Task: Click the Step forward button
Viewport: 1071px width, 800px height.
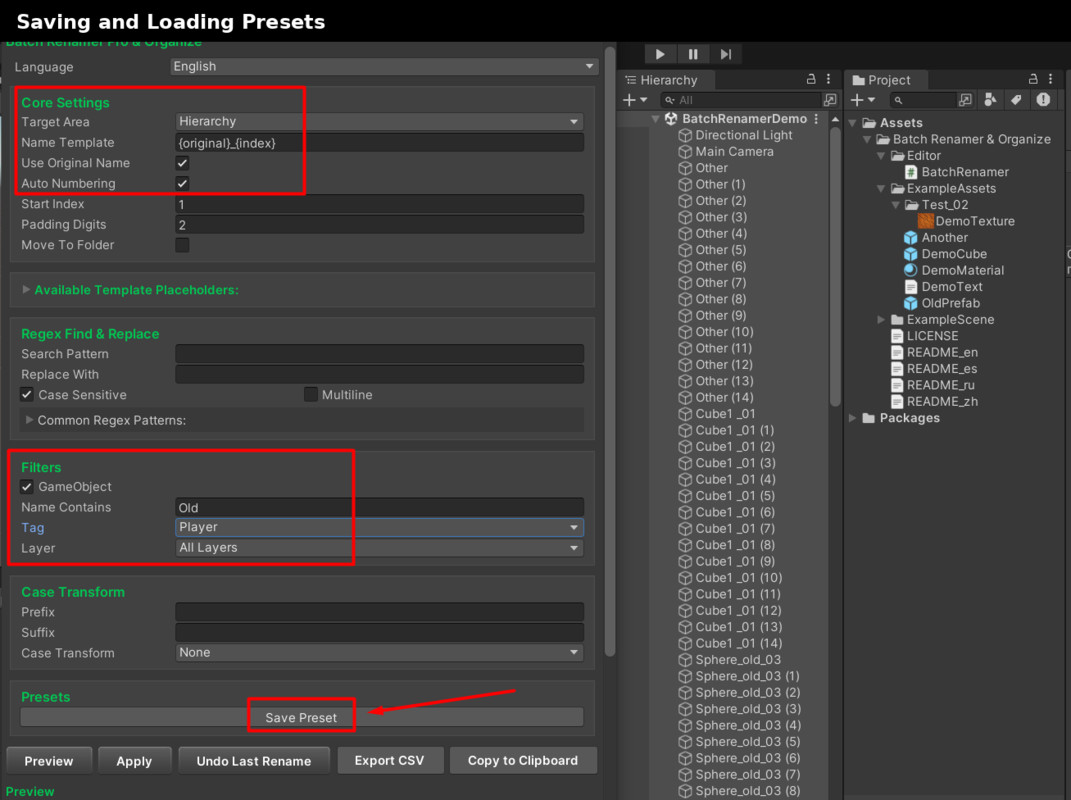Action: [x=725, y=54]
